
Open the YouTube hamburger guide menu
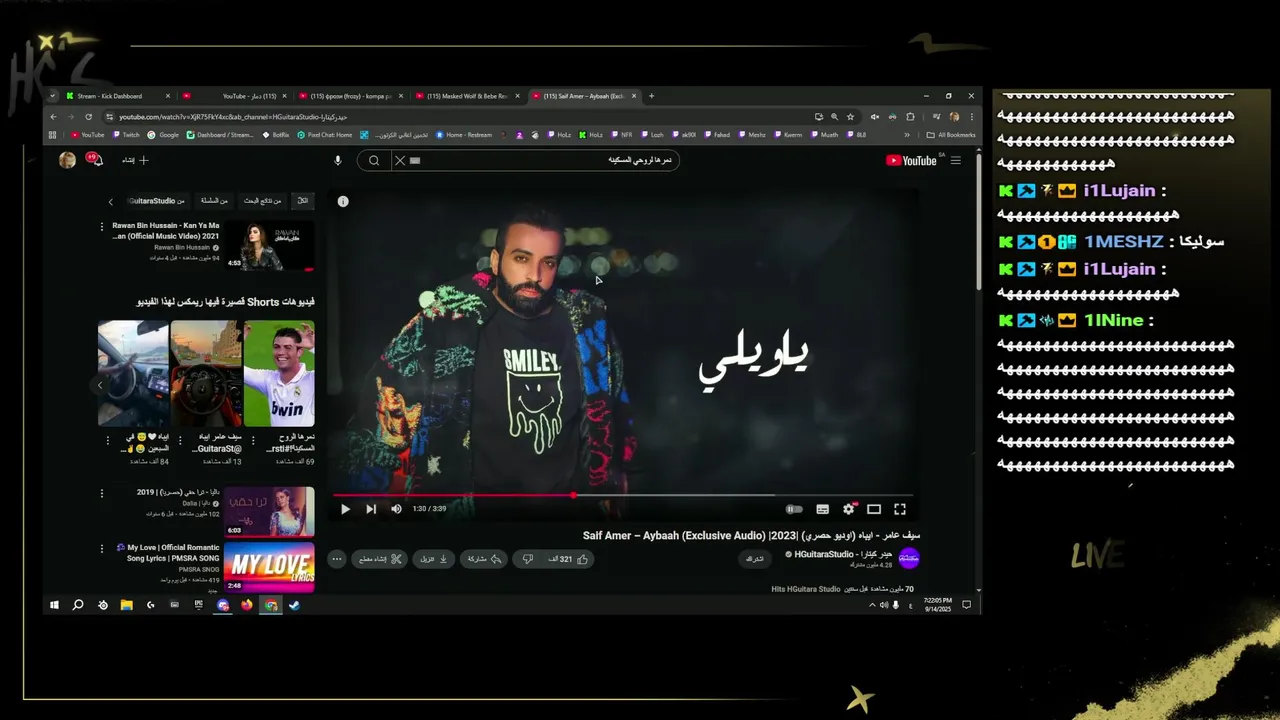point(956,160)
